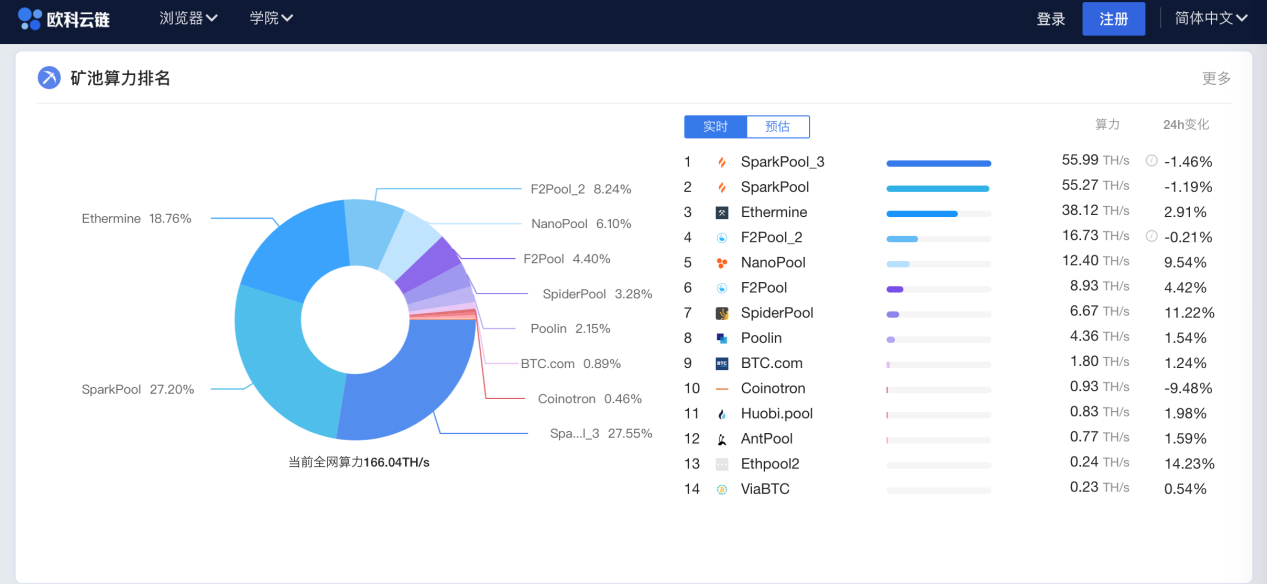The image size is (1267, 584).
Task: Click the SparkPool_3 flame icon
Action: tap(722, 162)
